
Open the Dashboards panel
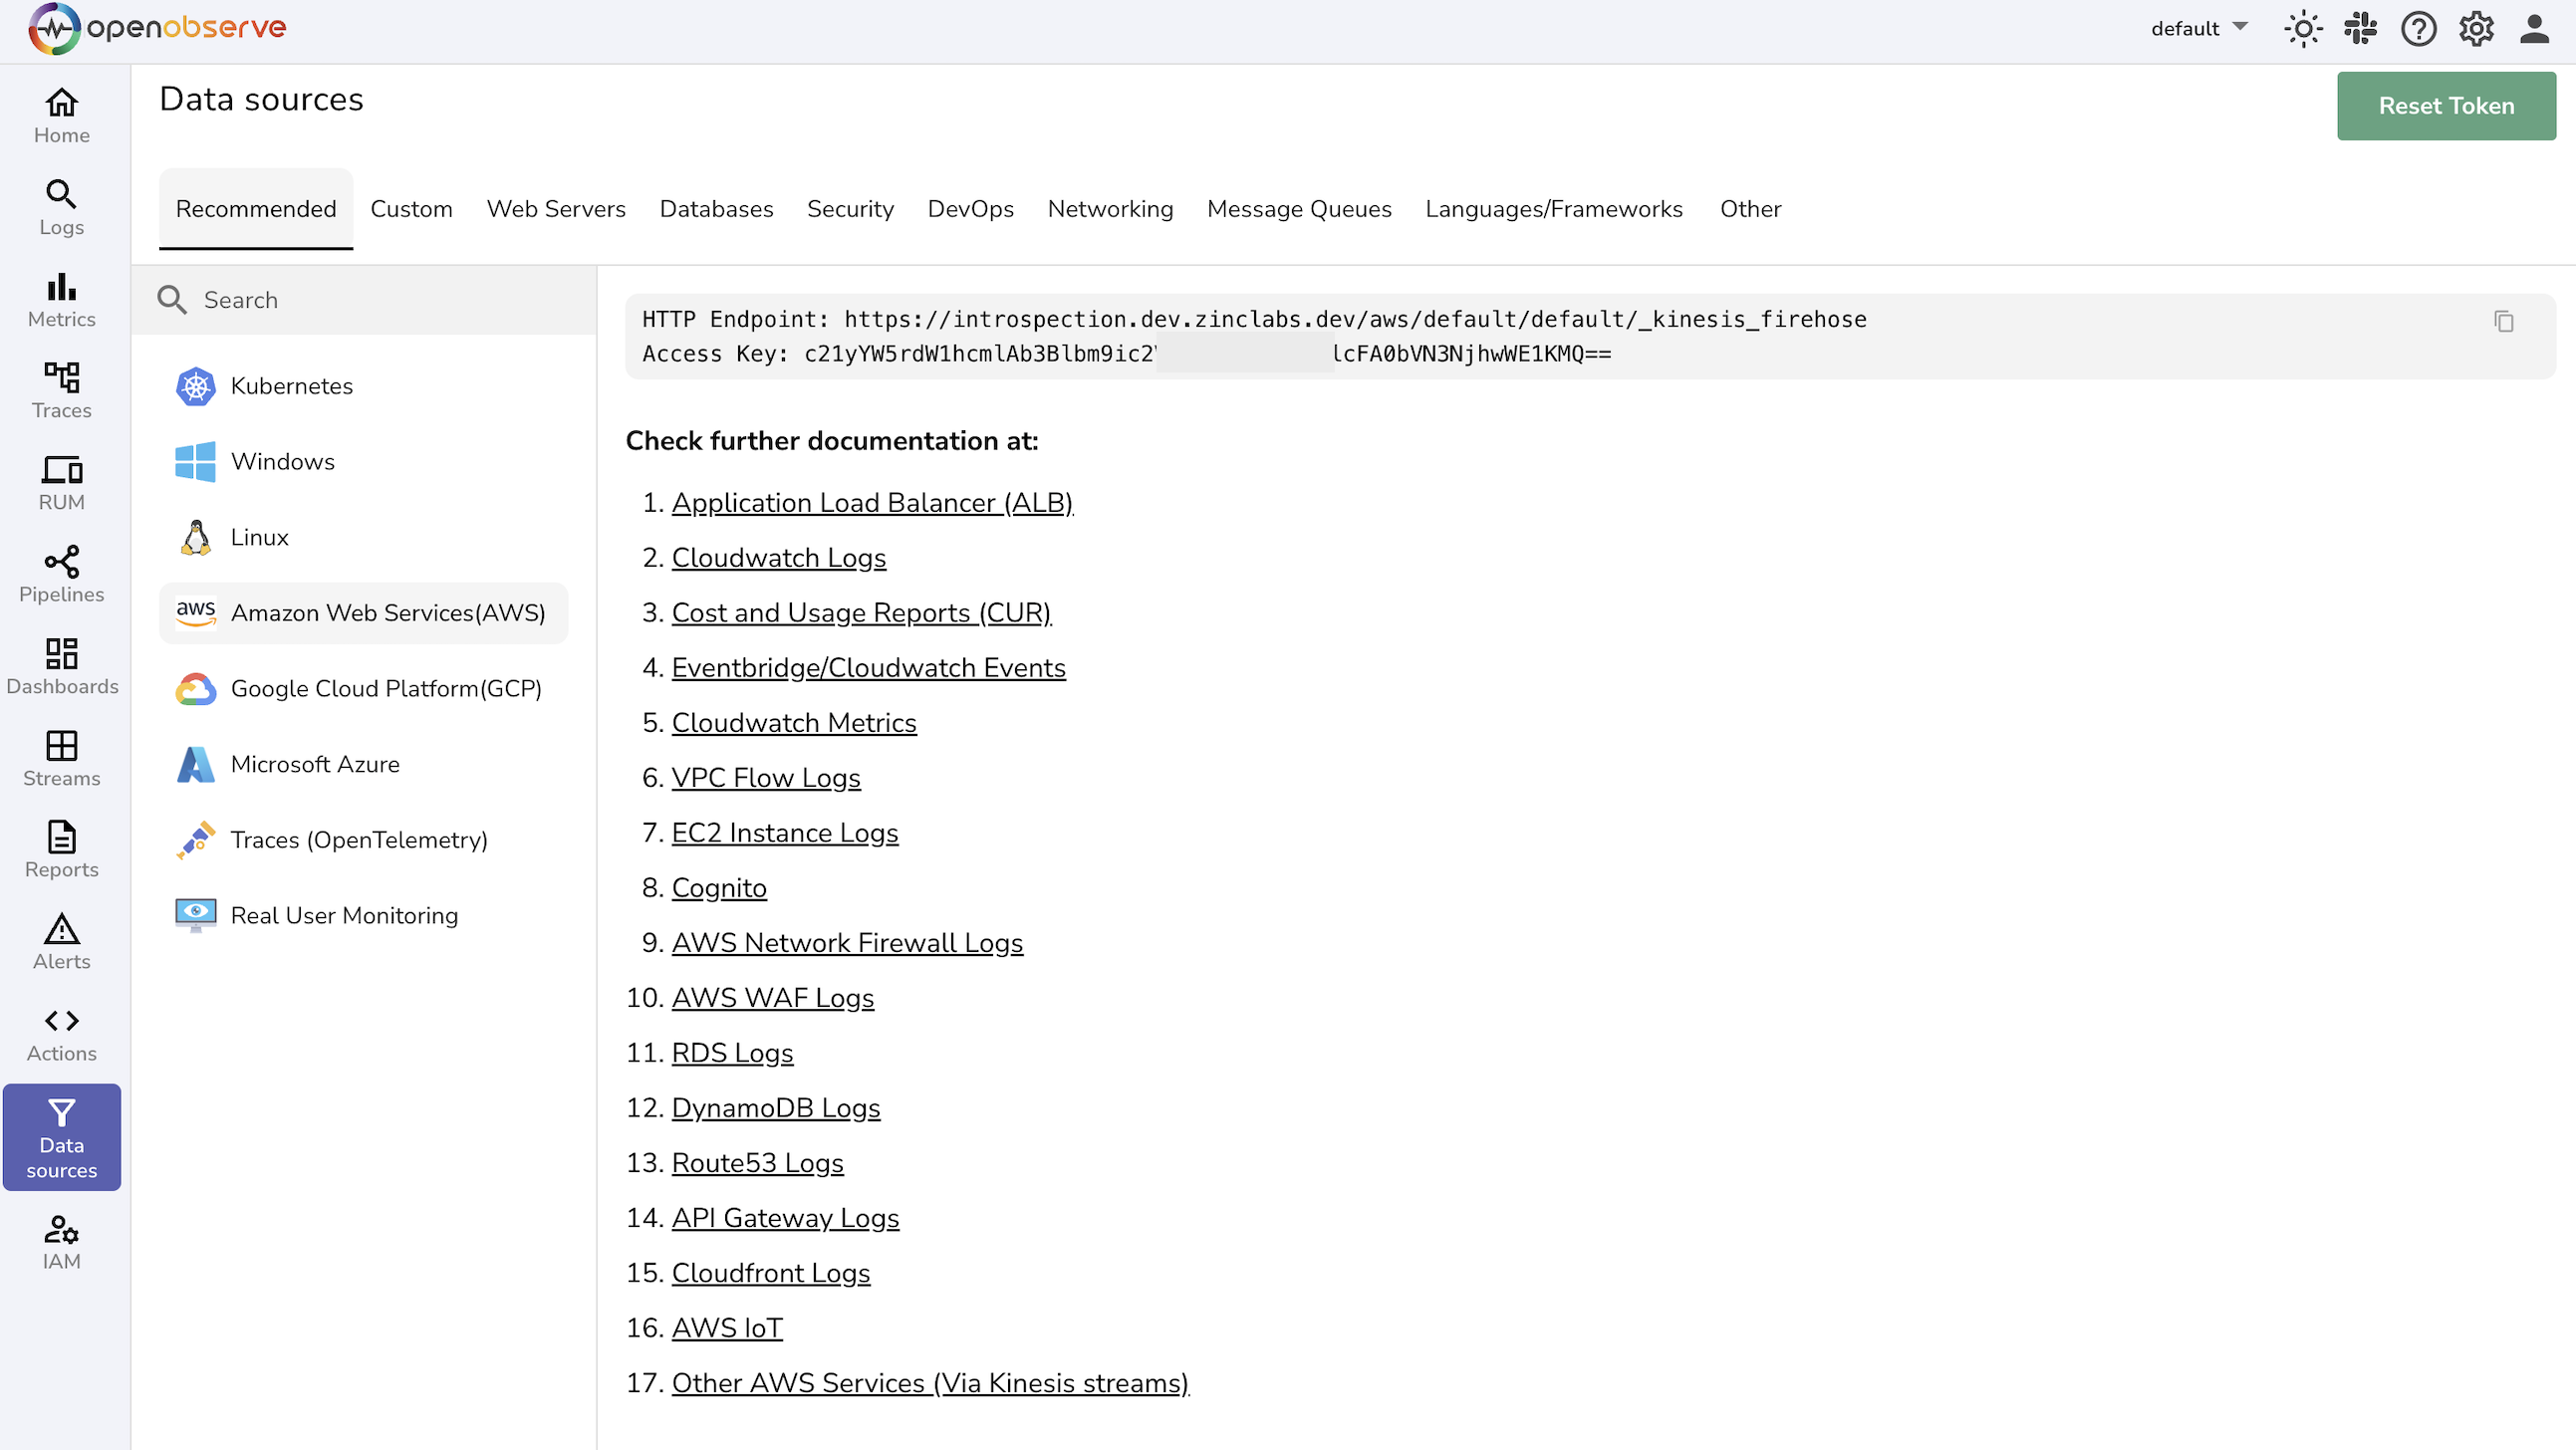tap(60, 666)
